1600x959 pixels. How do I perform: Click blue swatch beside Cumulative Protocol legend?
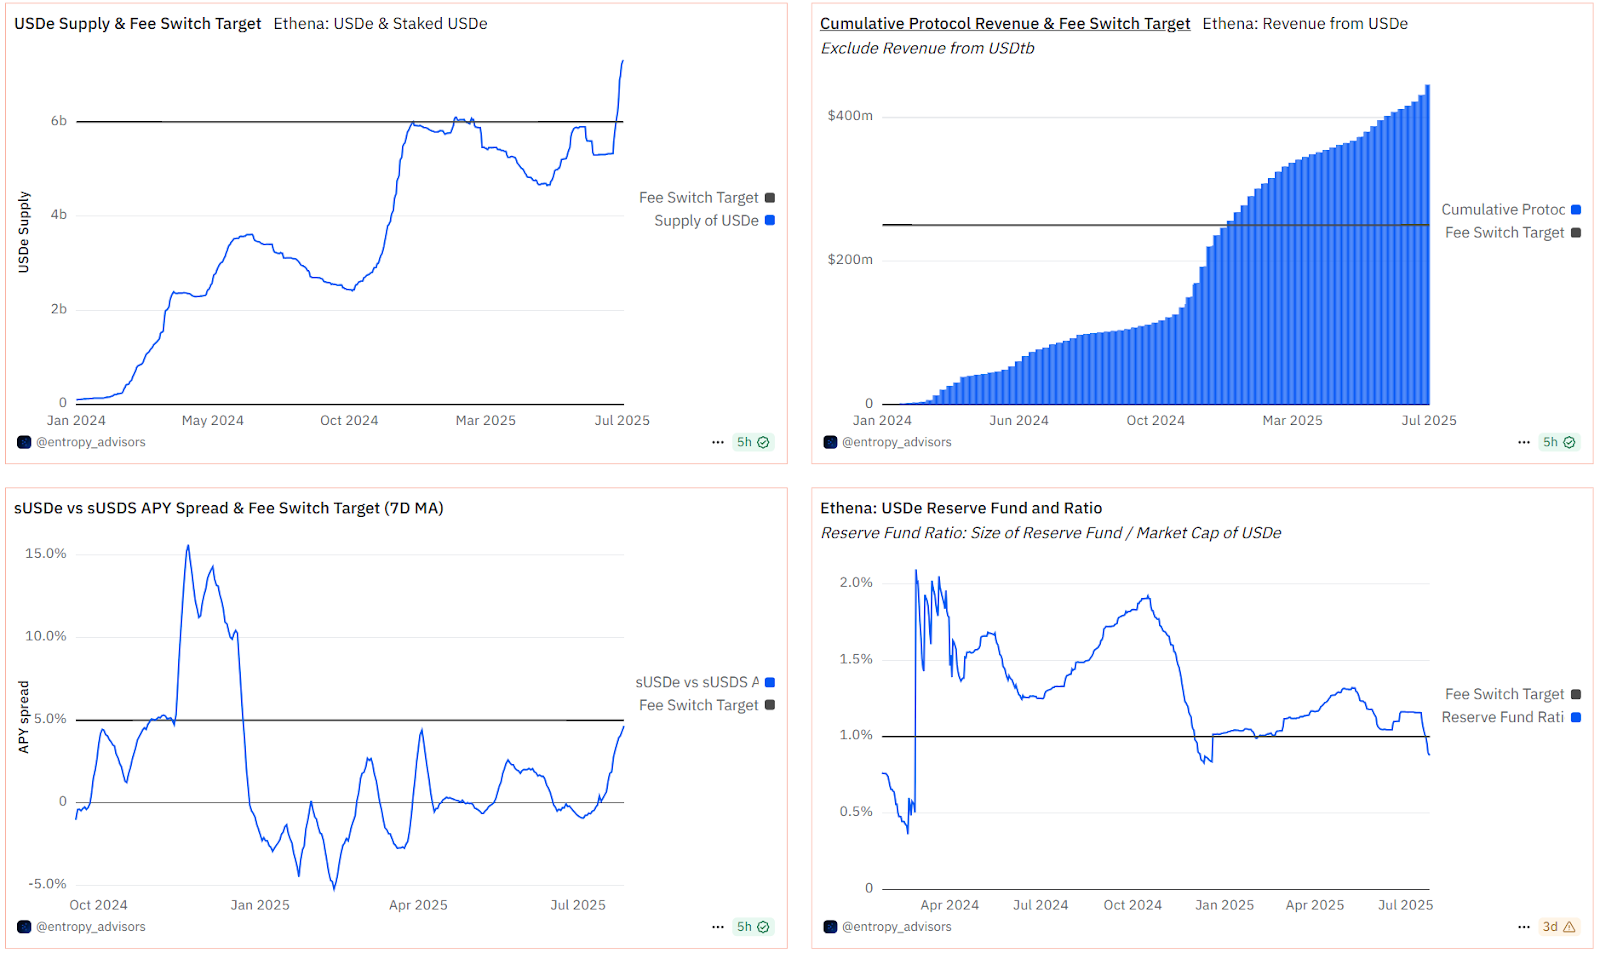coord(1576,210)
